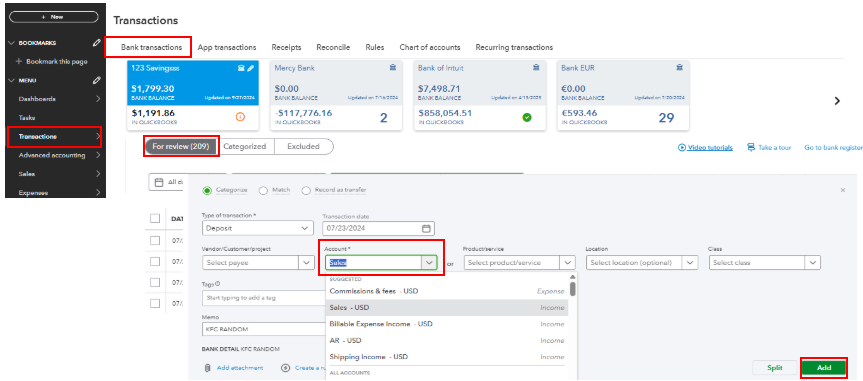This screenshot has width=863, height=381.
Task: Click the Add attachment link text
Action: pyautogui.click(x=240, y=368)
